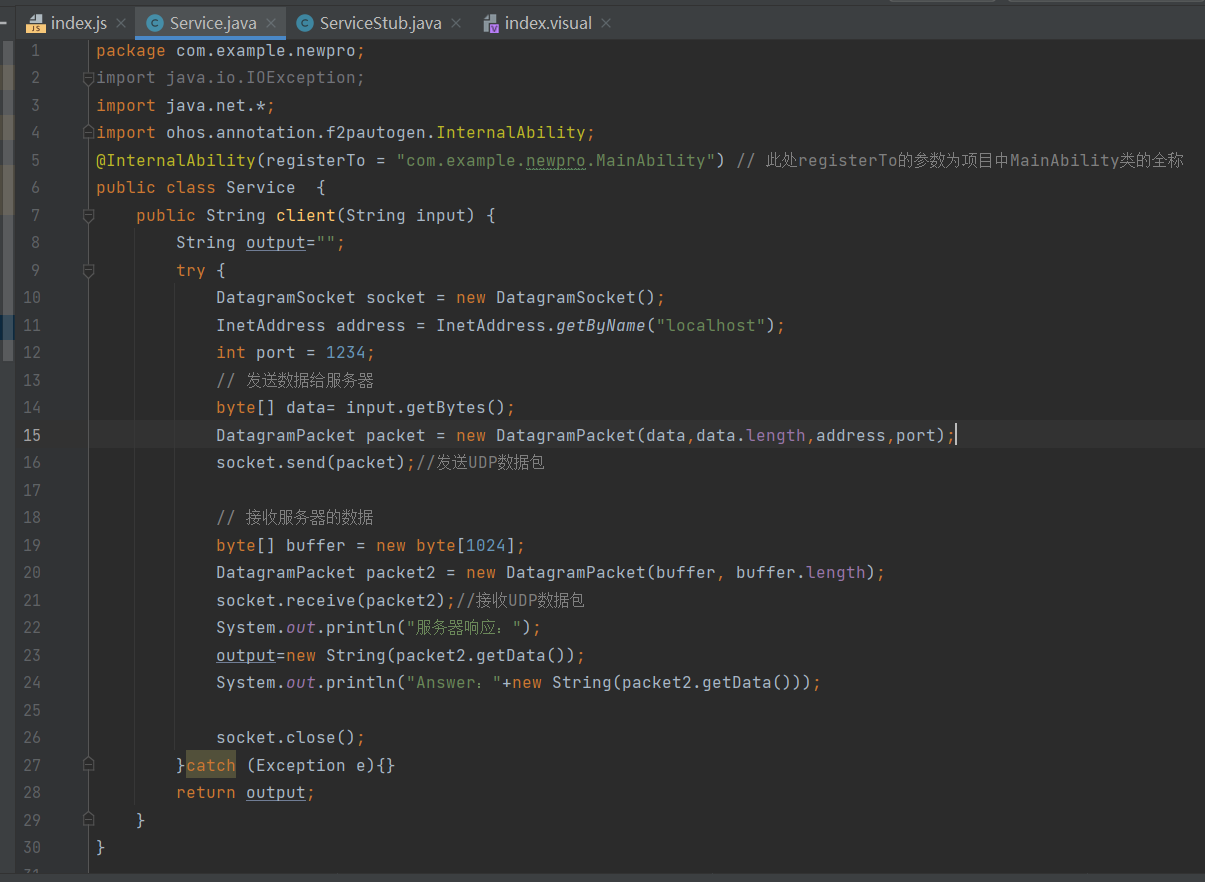This screenshot has width=1205, height=882.
Task: Close the Service.java tab
Action: (x=272, y=23)
